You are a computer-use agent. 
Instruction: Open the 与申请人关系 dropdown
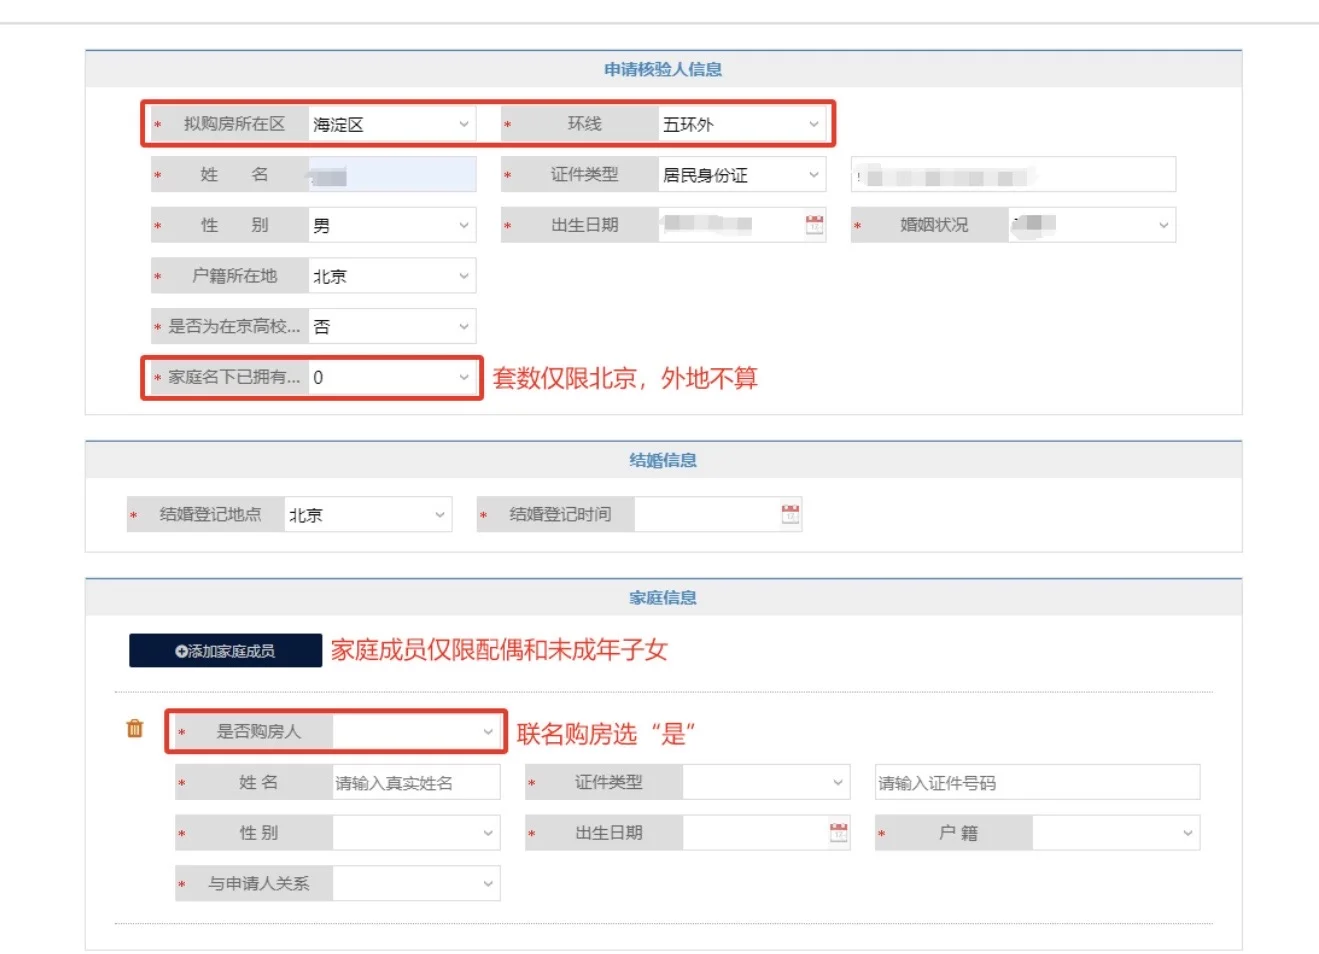[416, 883]
